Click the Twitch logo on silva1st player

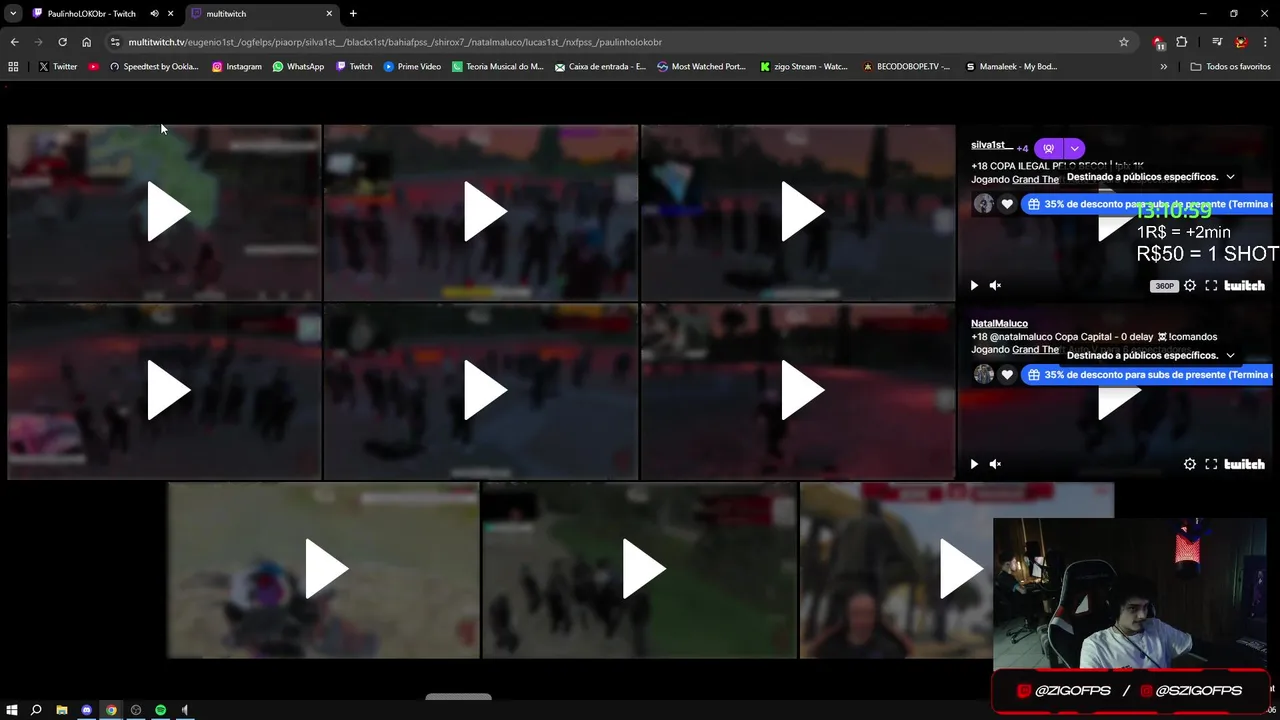[x=1245, y=285]
